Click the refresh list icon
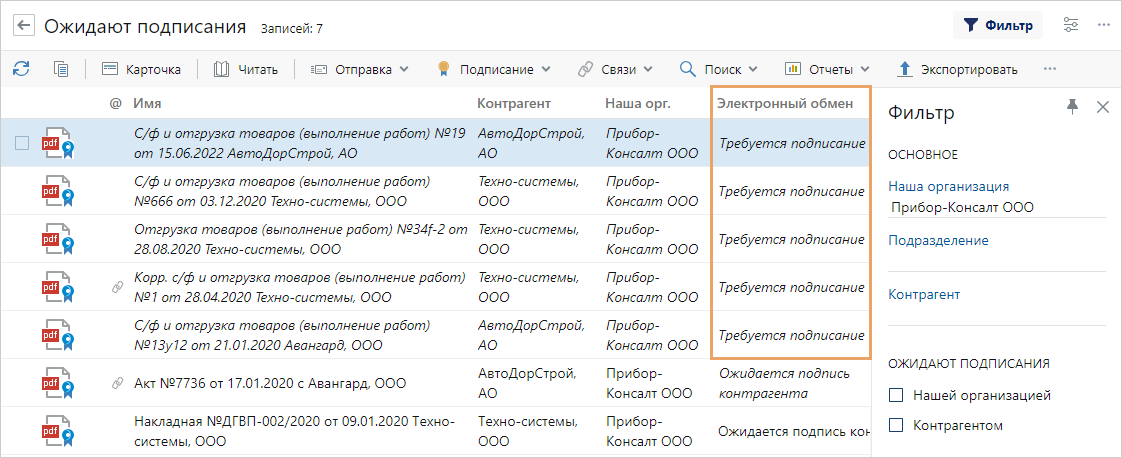1122x458 pixels. (x=21, y=69)
